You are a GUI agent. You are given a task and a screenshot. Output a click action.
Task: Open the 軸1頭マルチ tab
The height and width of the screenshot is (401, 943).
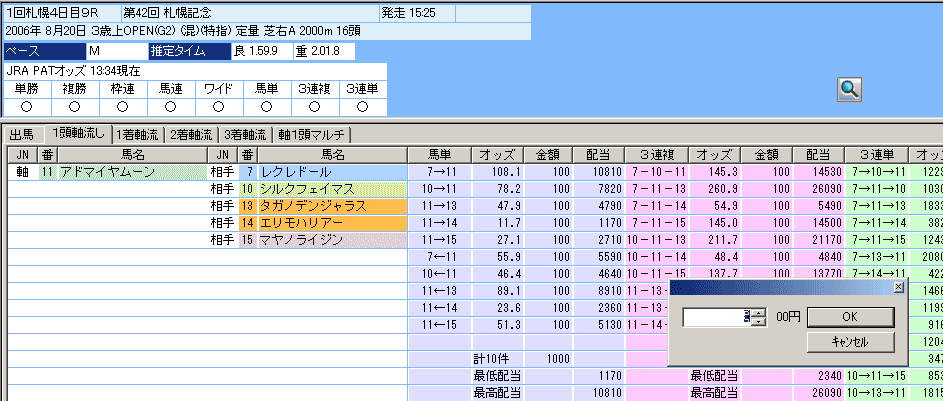(311, 134)
